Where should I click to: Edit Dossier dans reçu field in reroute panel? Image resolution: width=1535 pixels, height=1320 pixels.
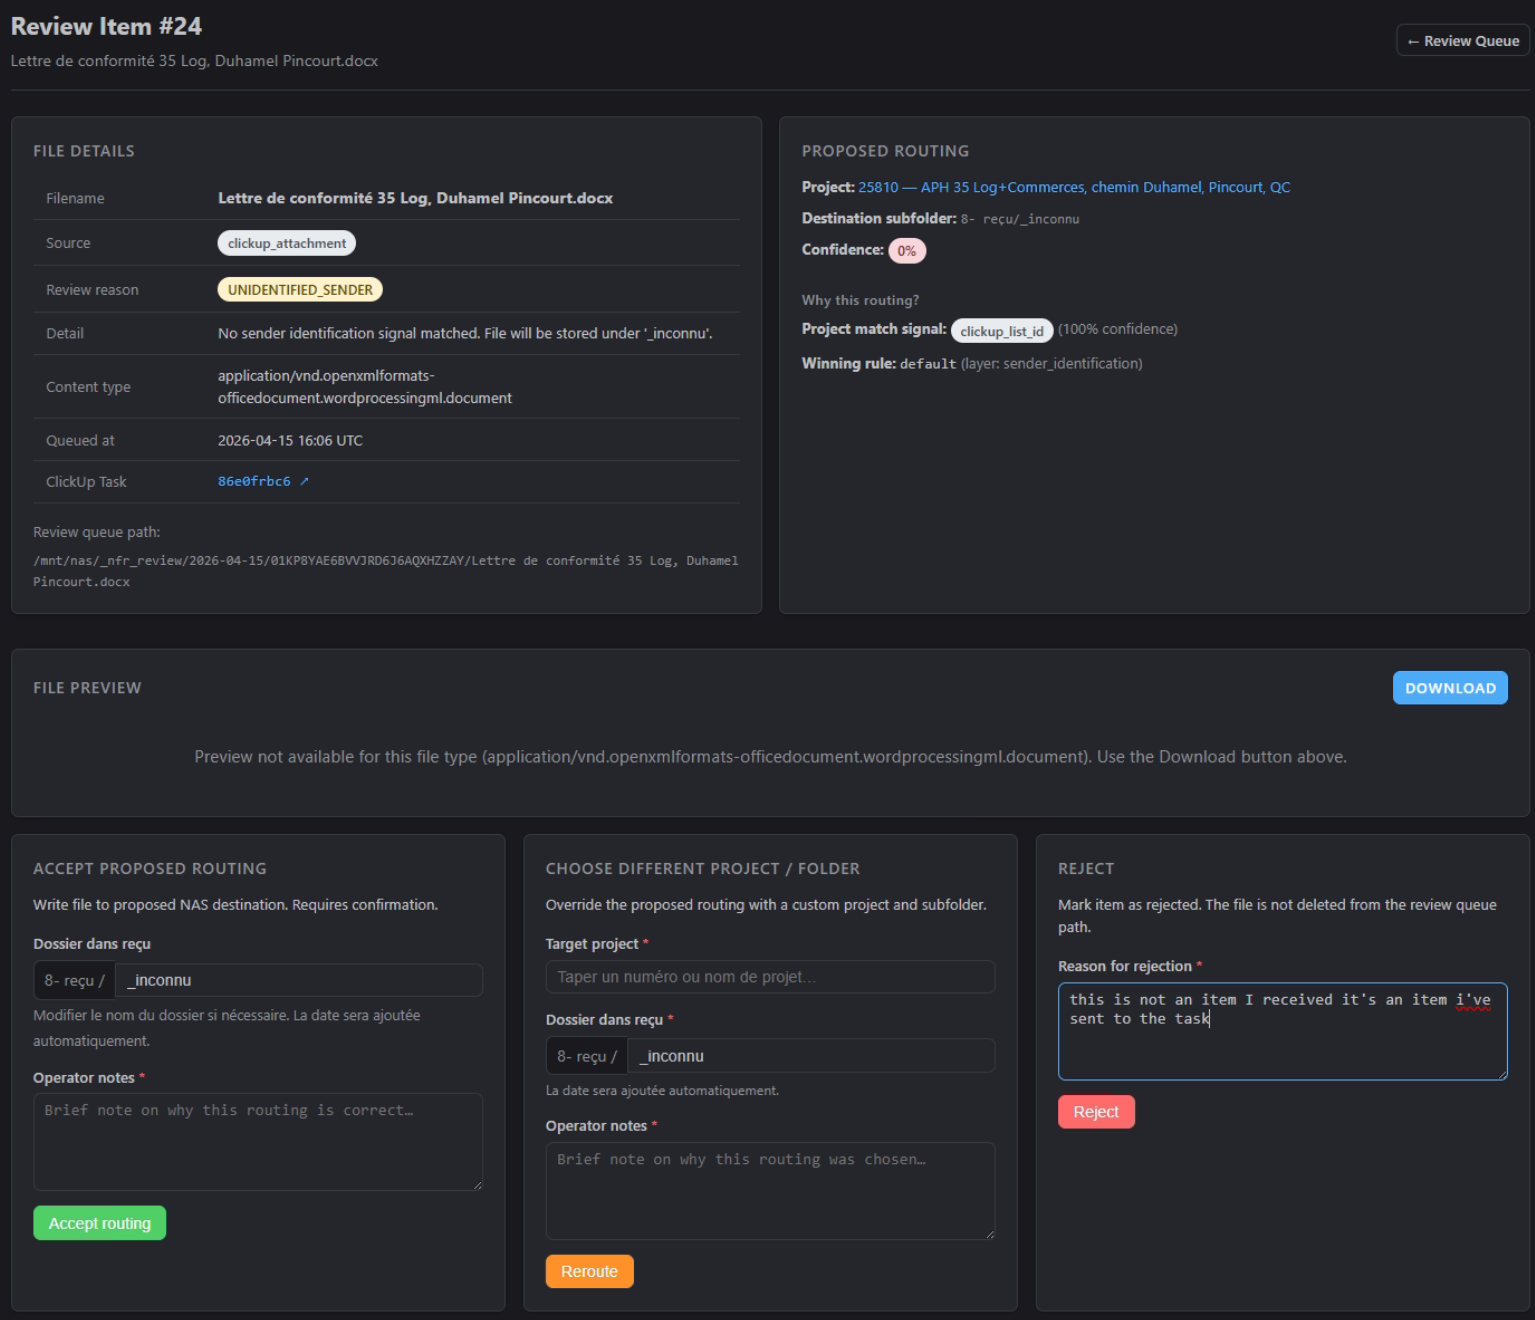(x=810, y=1056)
